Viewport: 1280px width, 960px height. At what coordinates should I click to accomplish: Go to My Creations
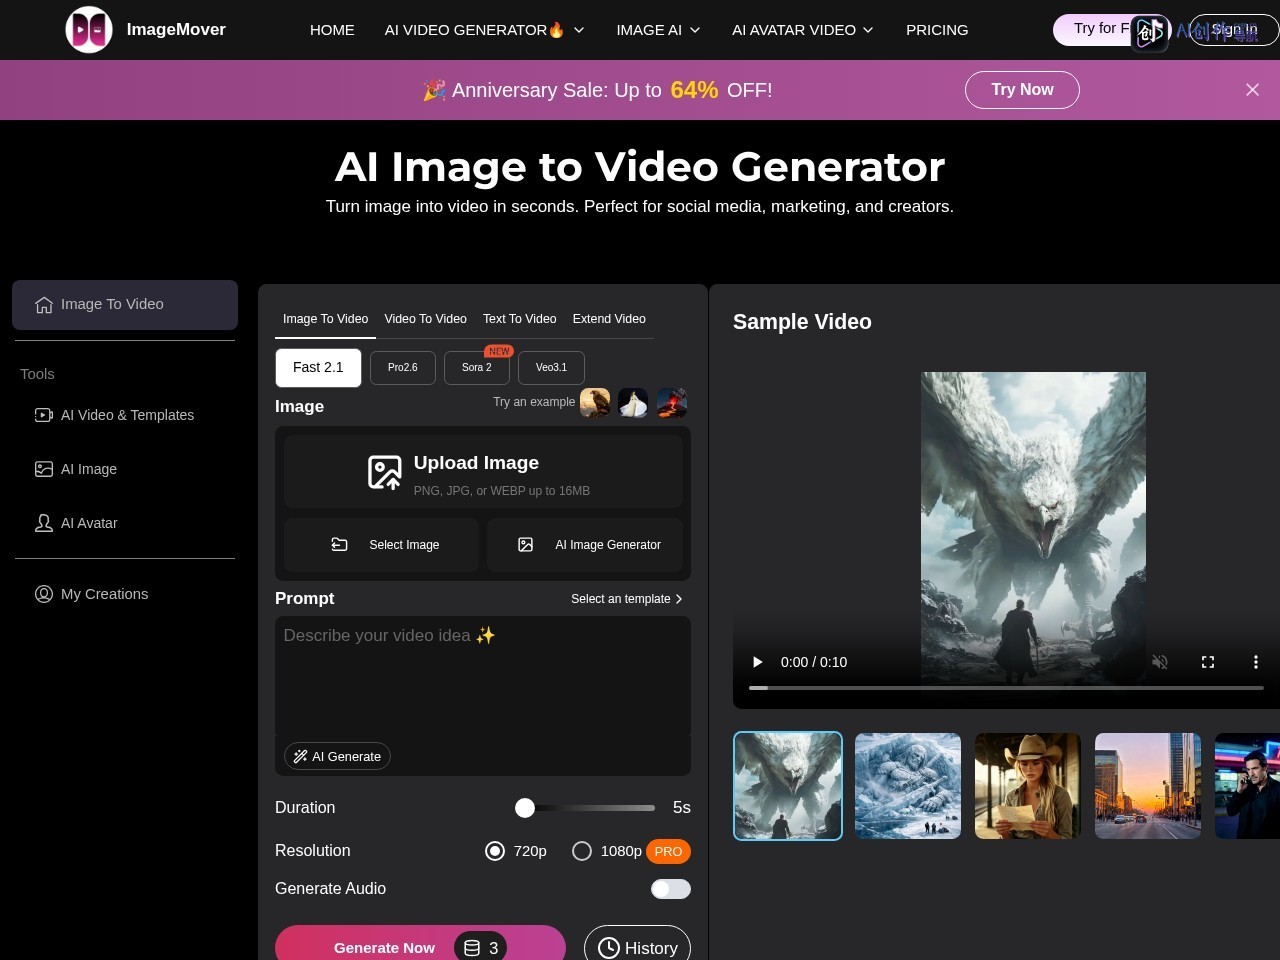[92, 594]
